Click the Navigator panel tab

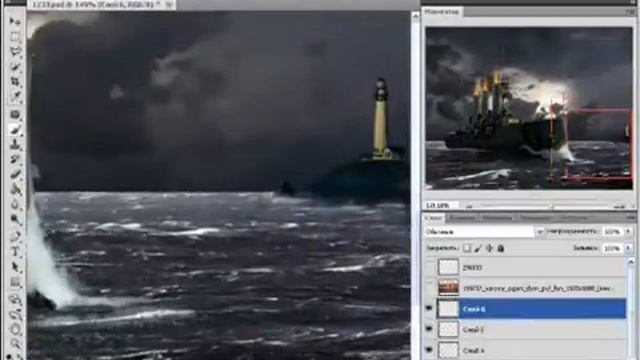pyautogui.click(x=442, y=12)
